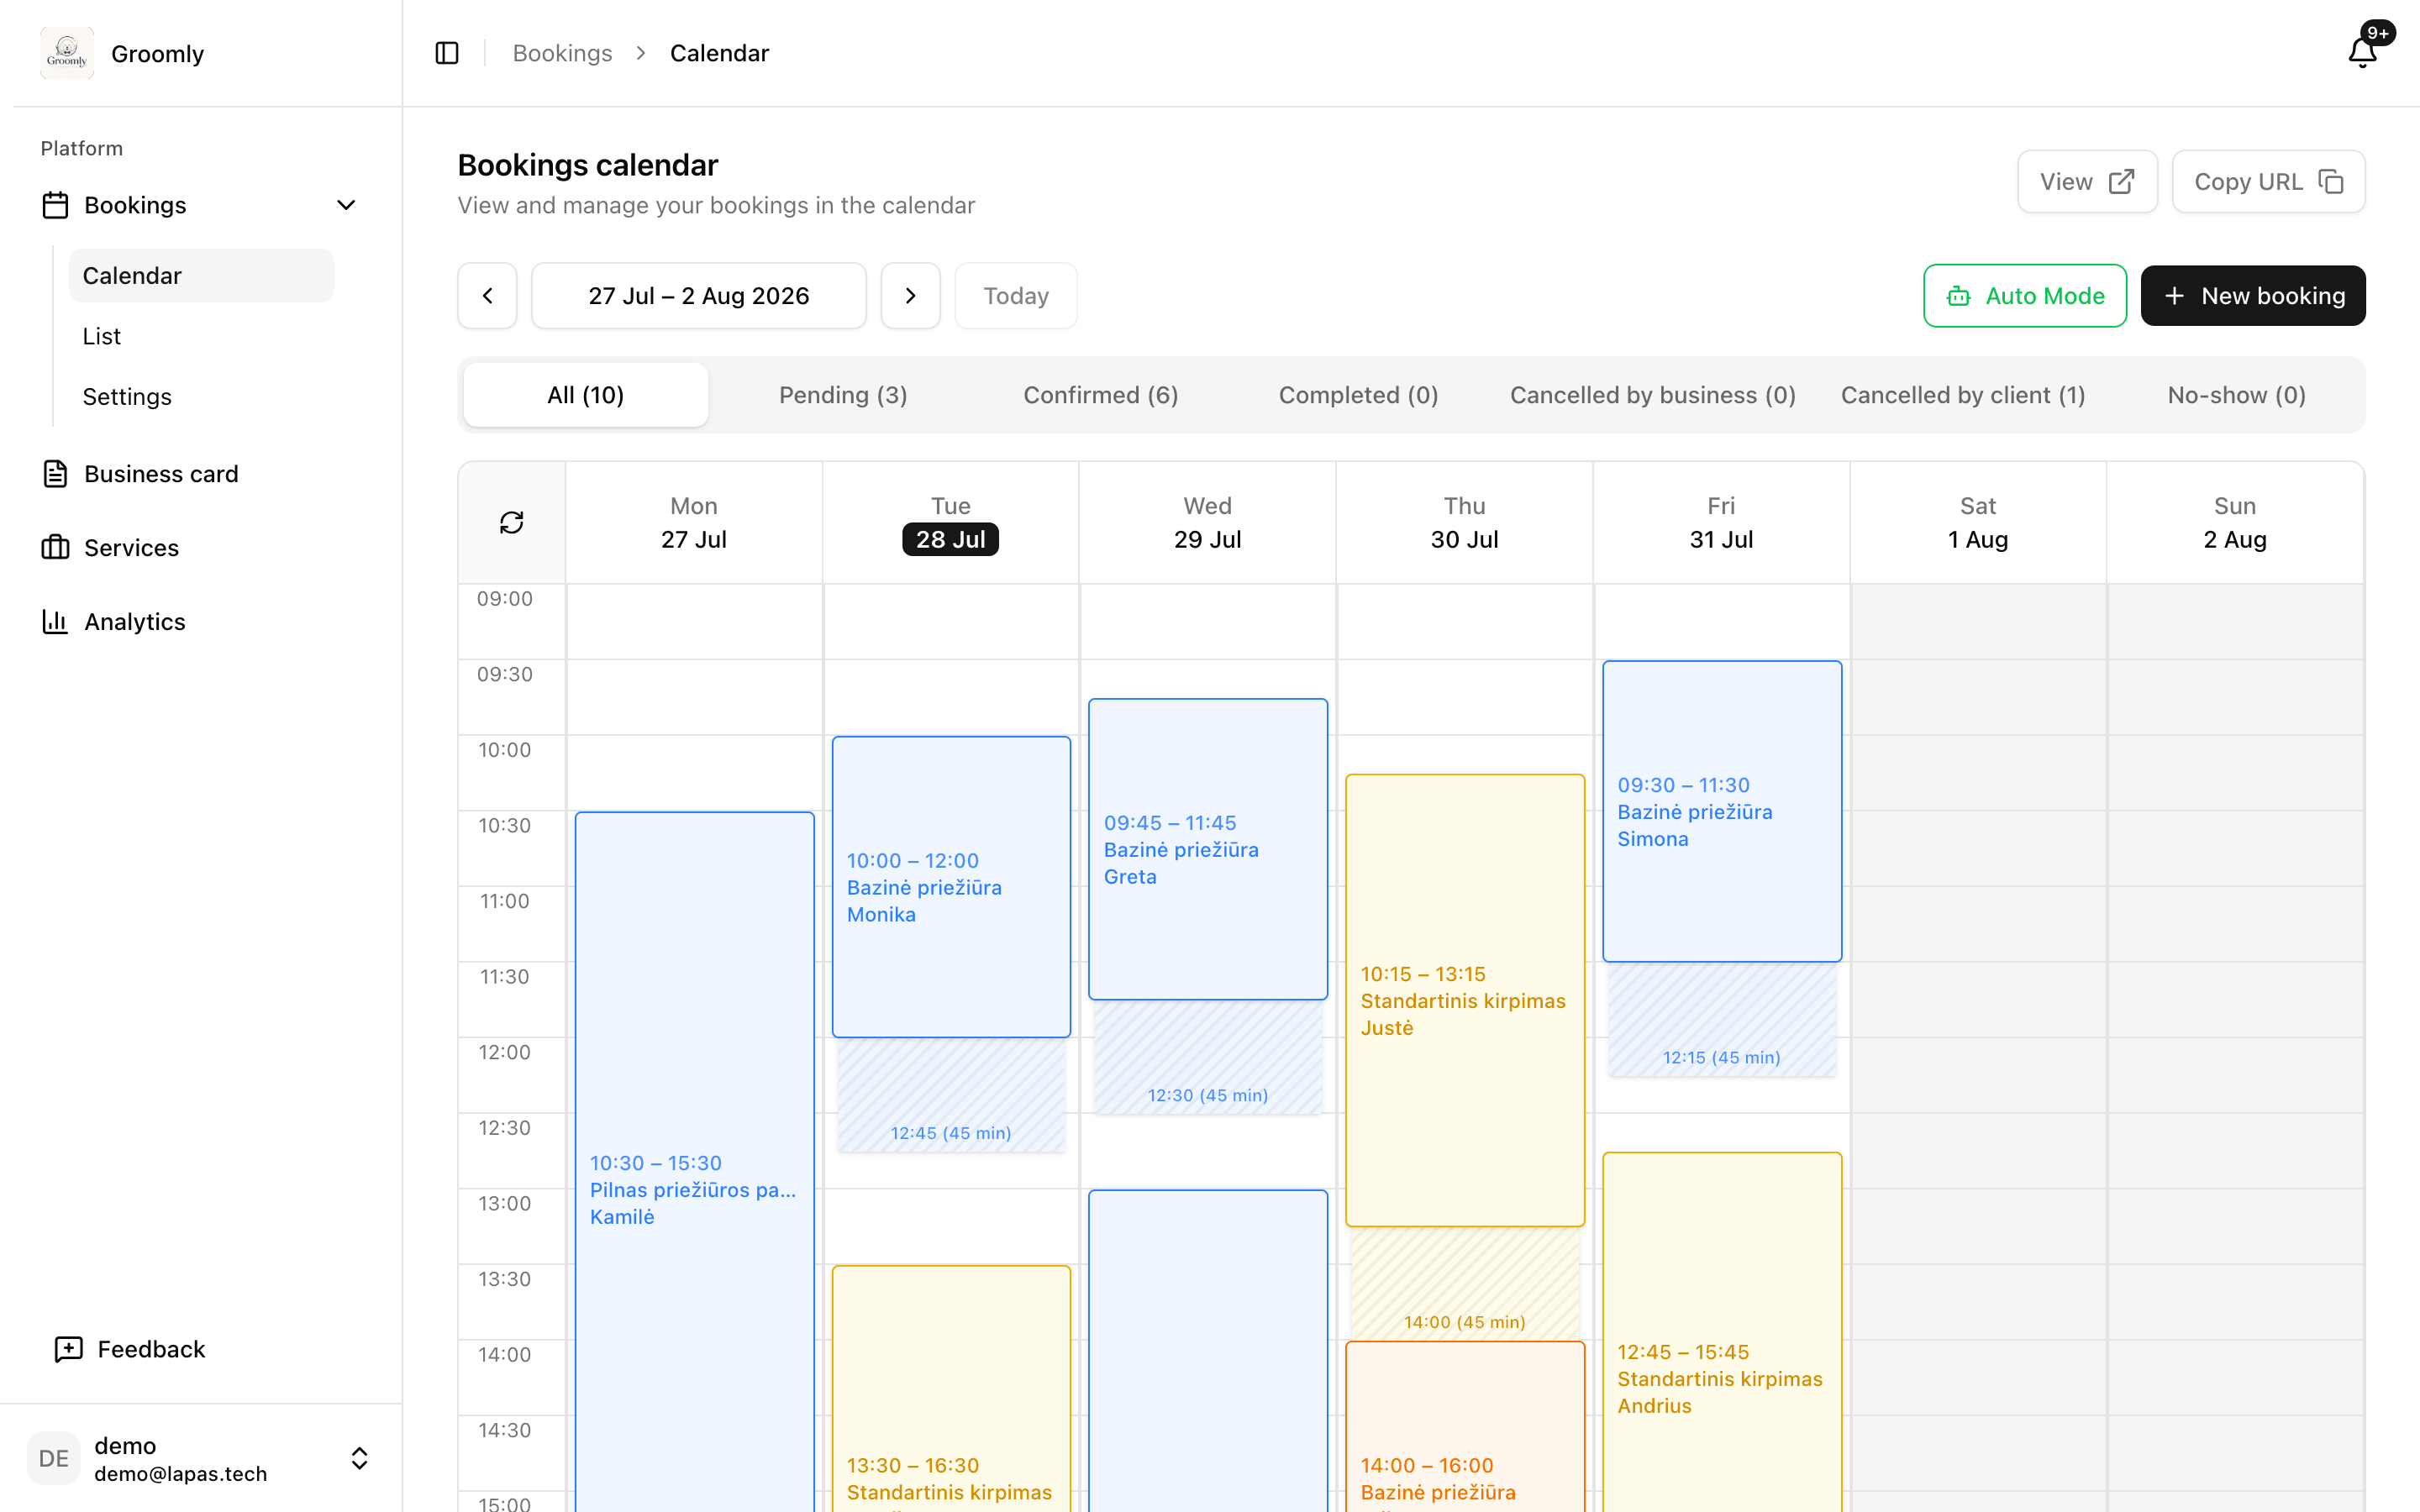
Task: Click the Feedback message icon
Action: [68, 1349]
